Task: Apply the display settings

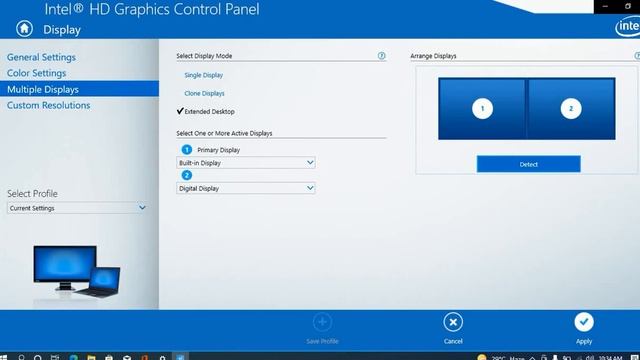Action: pyautogui.click(x=584, y=322)
